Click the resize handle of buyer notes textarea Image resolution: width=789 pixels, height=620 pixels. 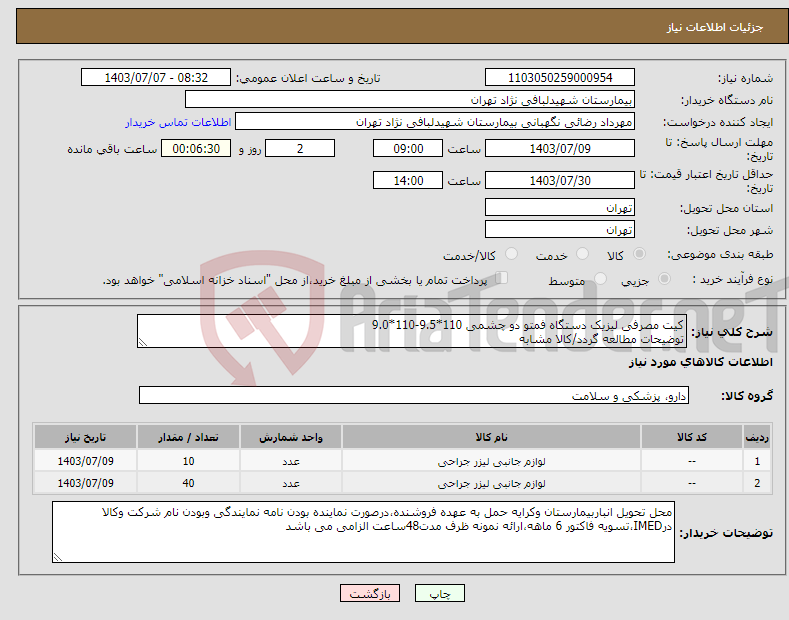pyautogui.click(x=58, y=557)
